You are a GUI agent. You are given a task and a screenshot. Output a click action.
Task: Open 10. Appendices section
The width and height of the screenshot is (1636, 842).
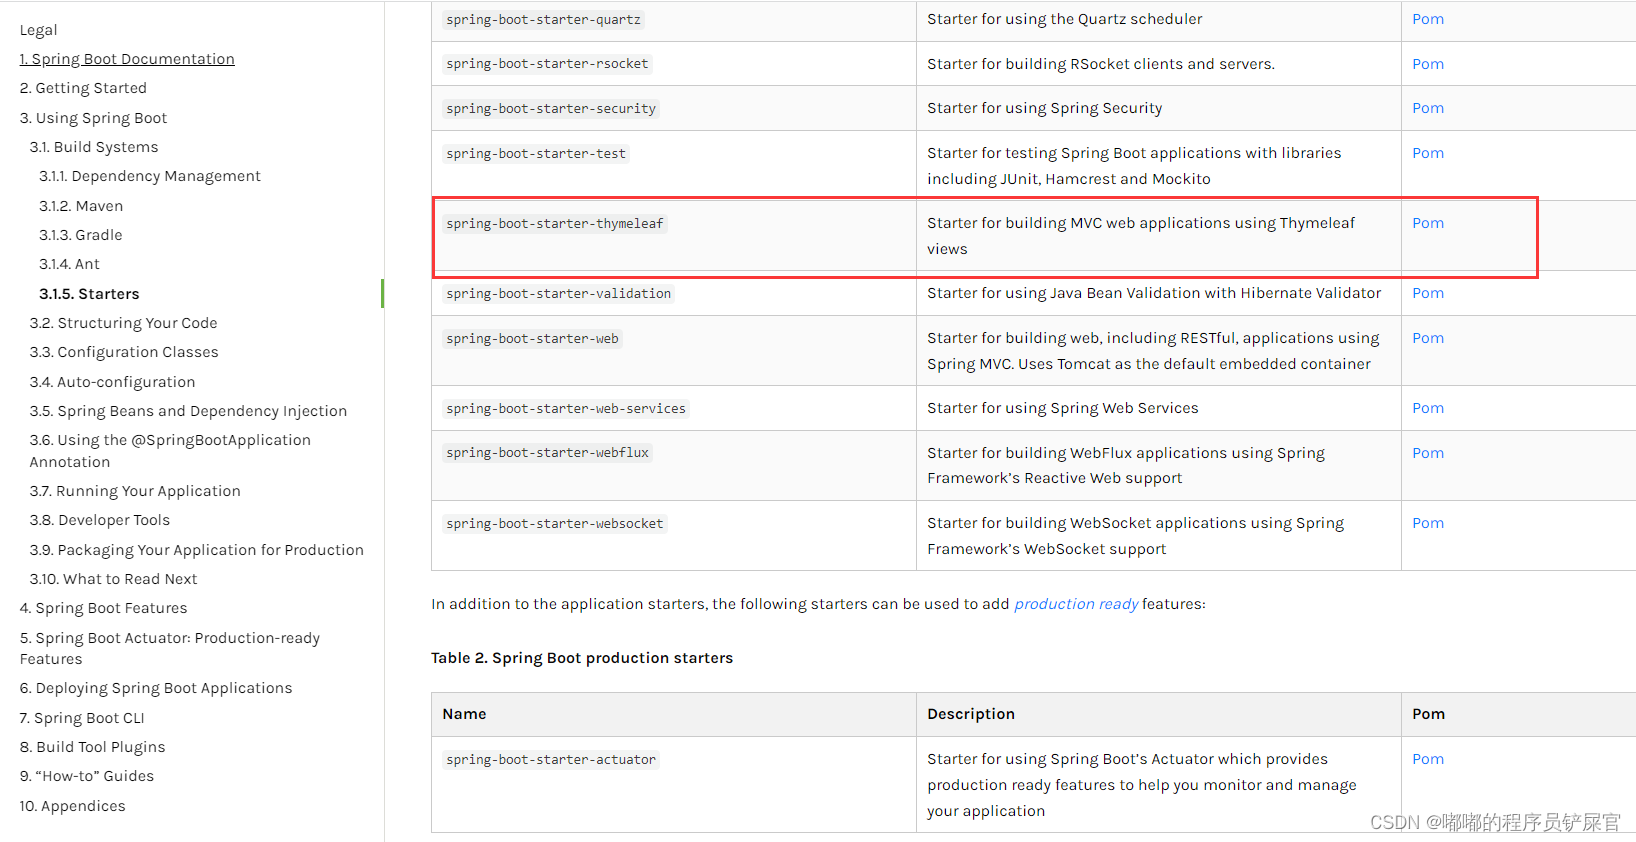[72, 806]
